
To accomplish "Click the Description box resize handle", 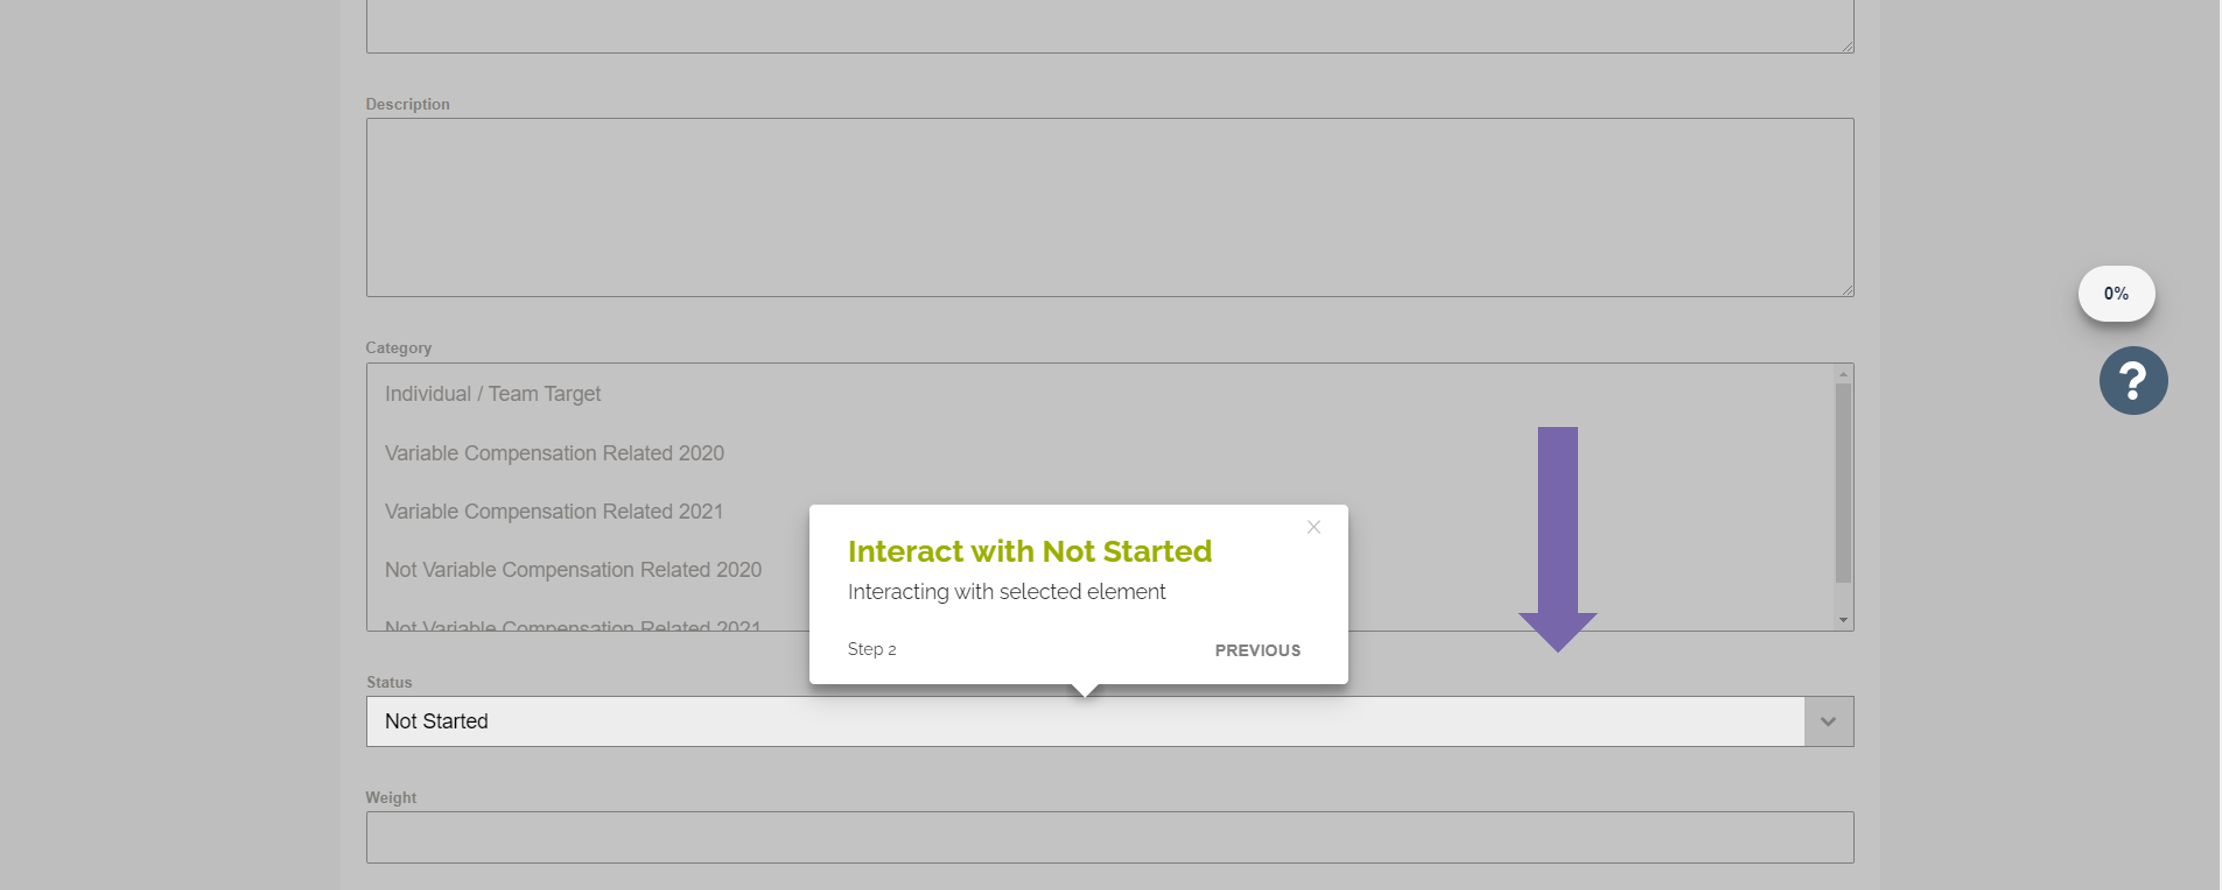I will [x=1847, y=290].
